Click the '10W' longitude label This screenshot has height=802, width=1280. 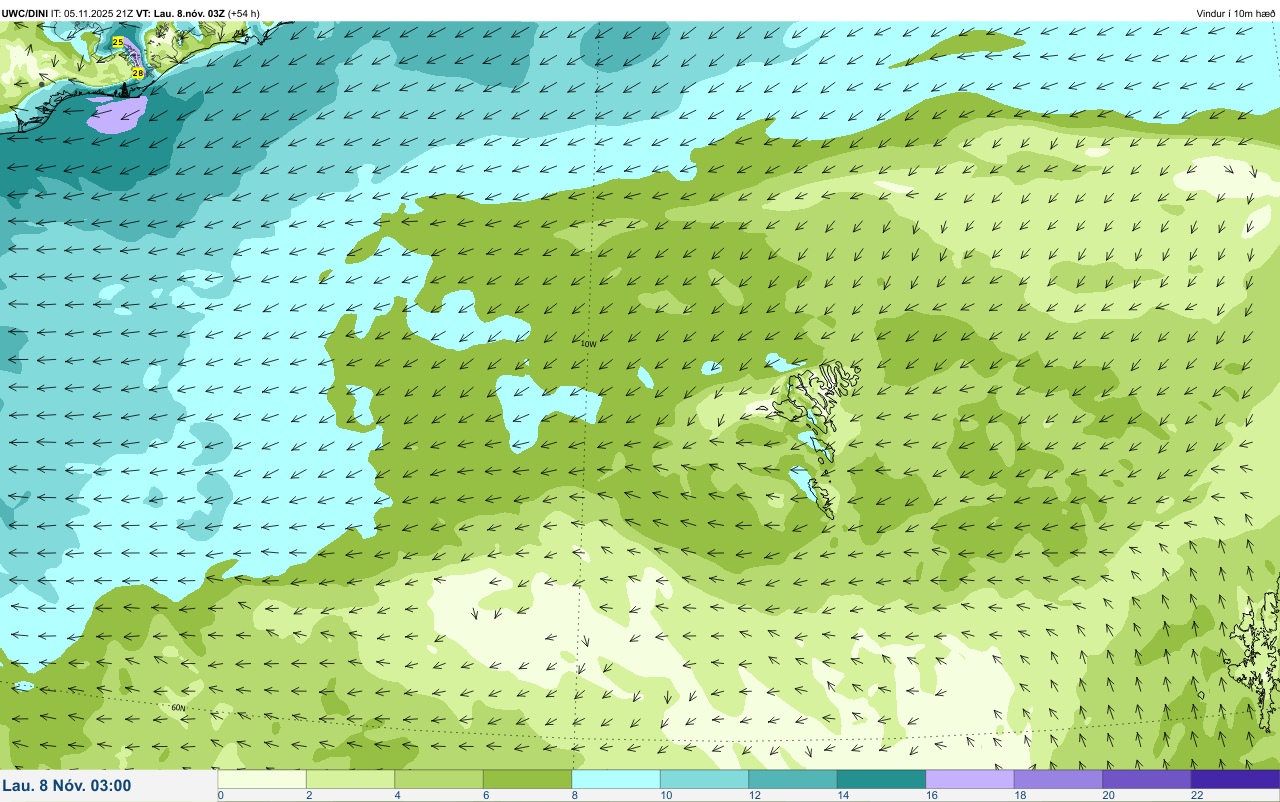pyautogui.click(x=589, y=344)
